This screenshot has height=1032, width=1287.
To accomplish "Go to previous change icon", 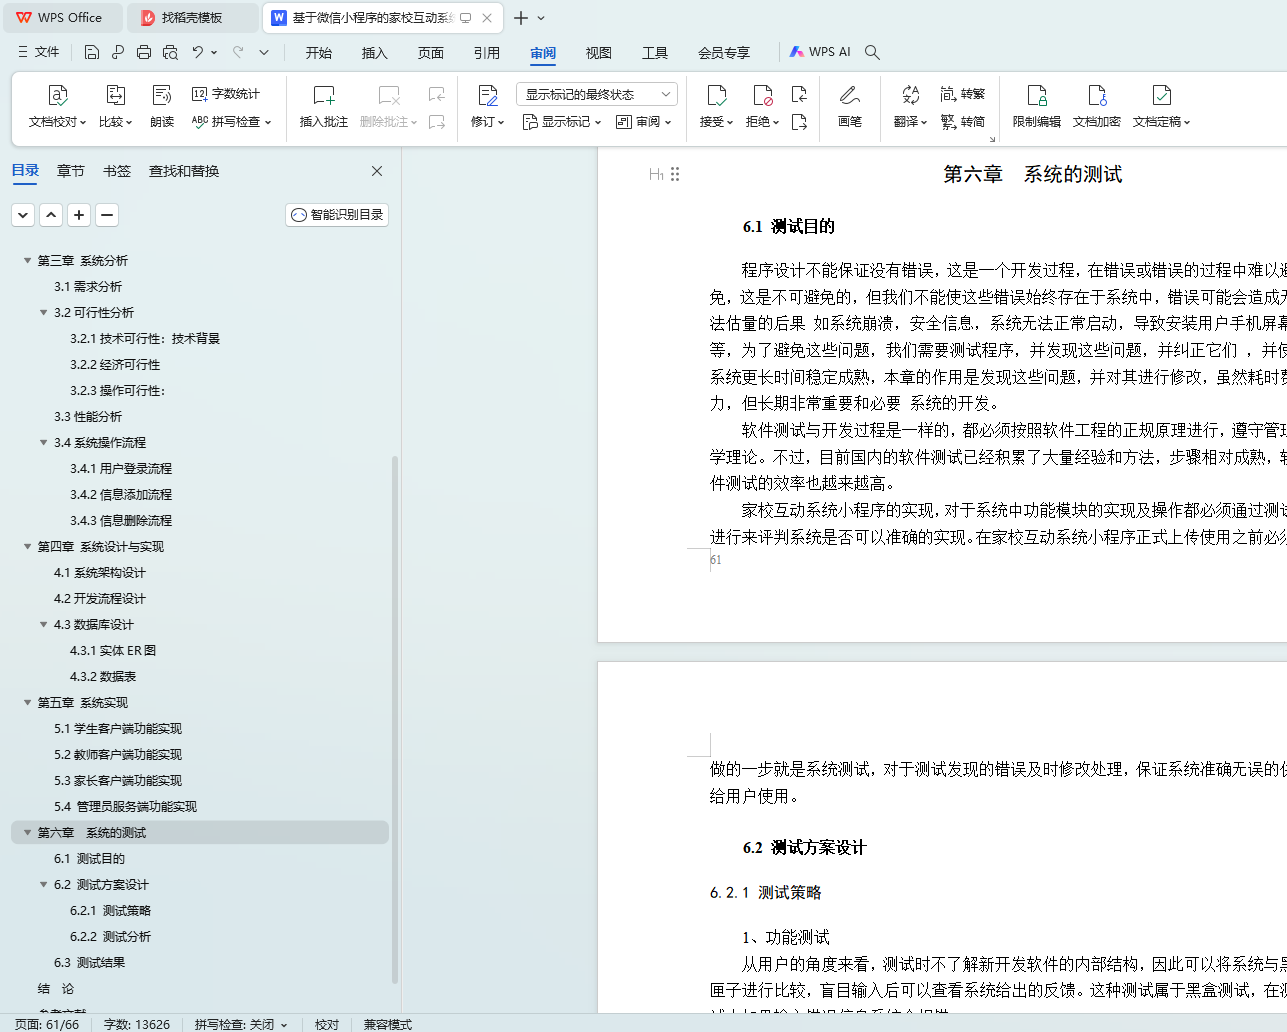I will pyautogui.click(x=799, y=94).
